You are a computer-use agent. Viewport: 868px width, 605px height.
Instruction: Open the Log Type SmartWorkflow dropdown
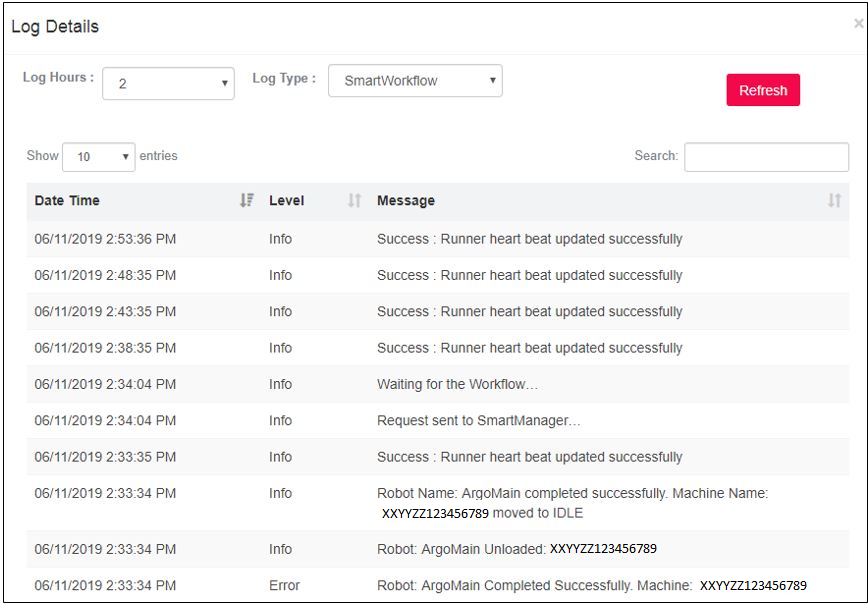pyautogui.click(x=415, y=81)
